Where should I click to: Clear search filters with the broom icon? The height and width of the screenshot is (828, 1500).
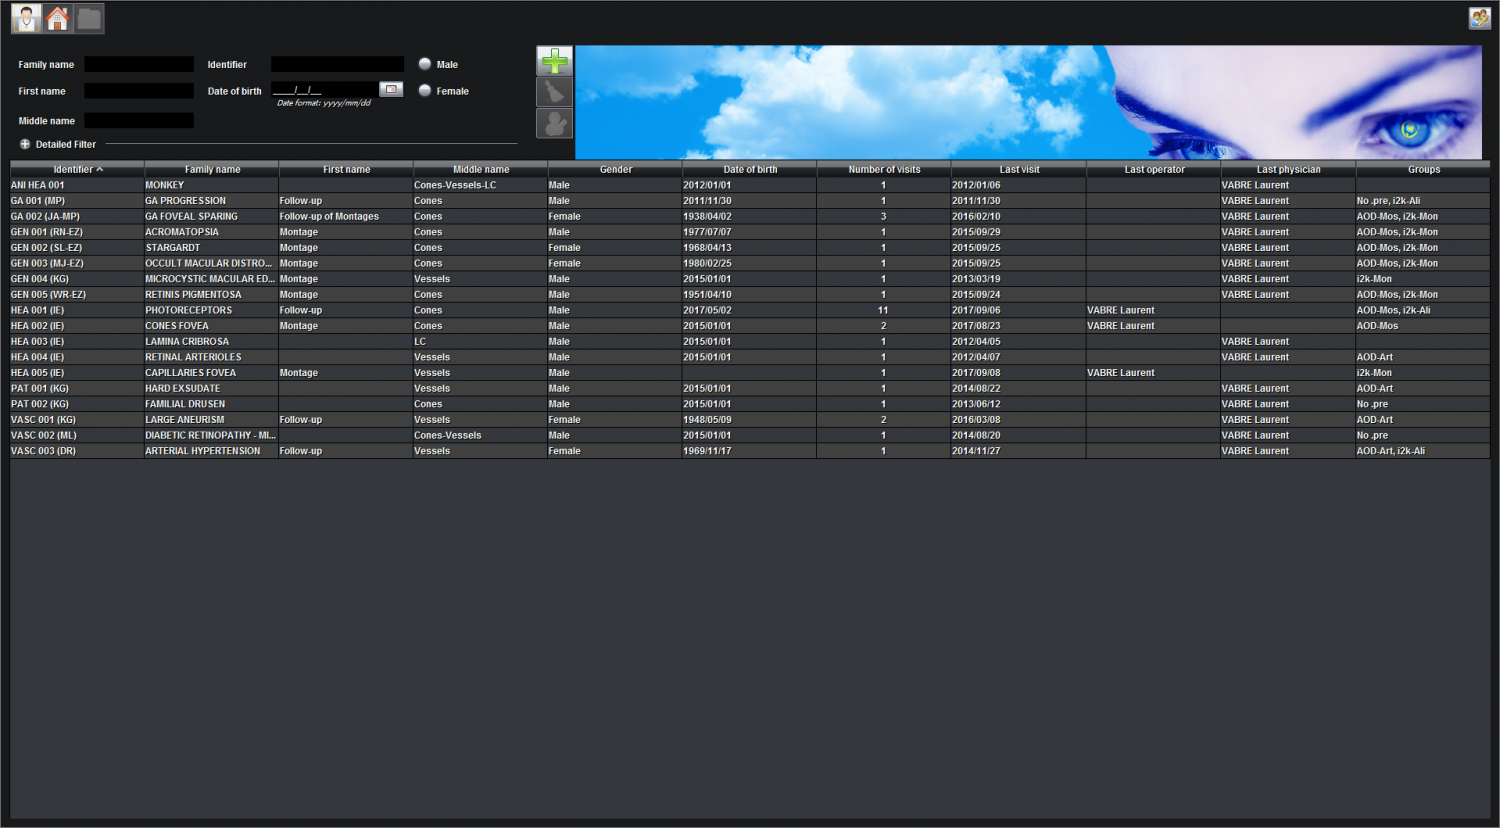click(x=554, y=92)
